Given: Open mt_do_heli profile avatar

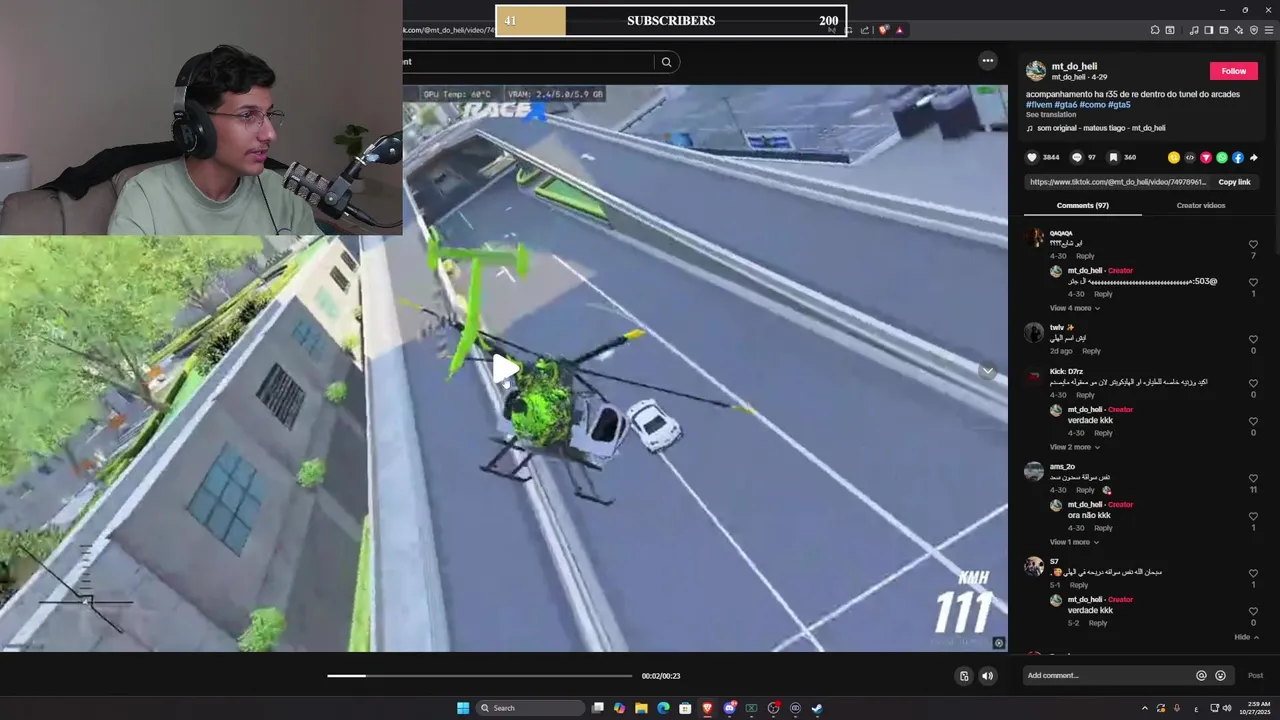Looking at the screenshot, I should 1036,71.
